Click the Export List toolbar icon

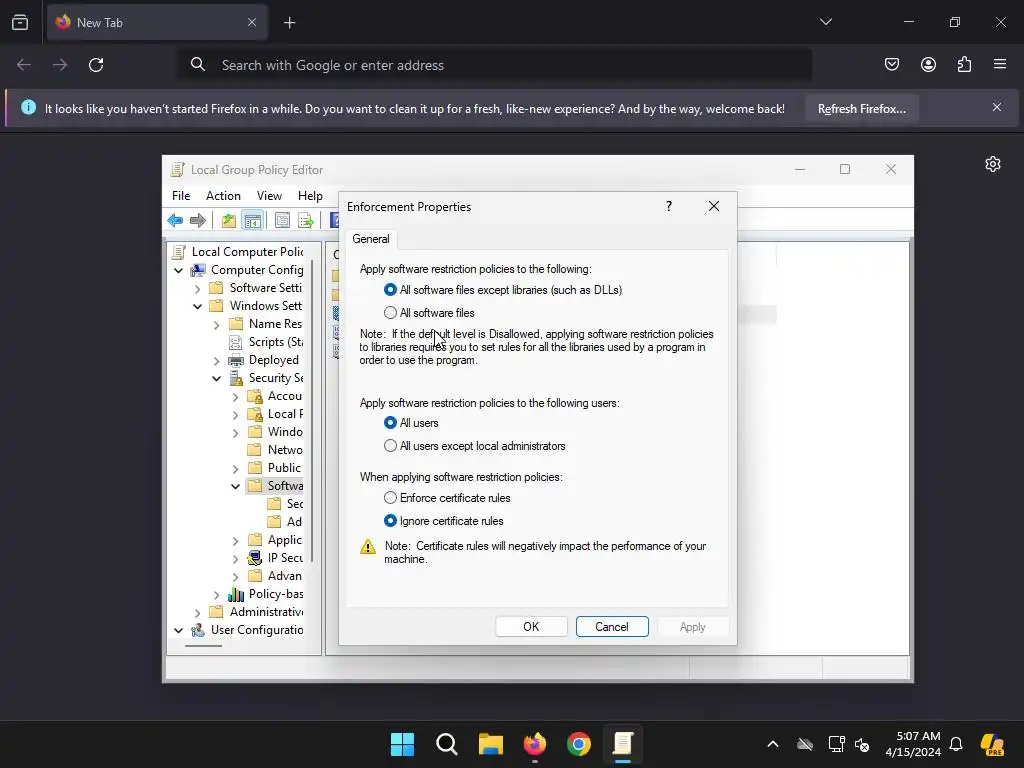pos(306,221)
